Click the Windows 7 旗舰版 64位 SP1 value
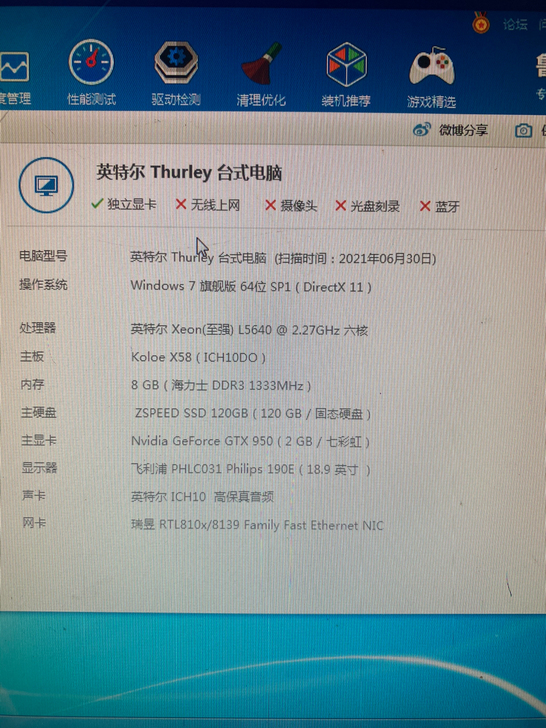546x728 pixels. [x=251, y=286]
